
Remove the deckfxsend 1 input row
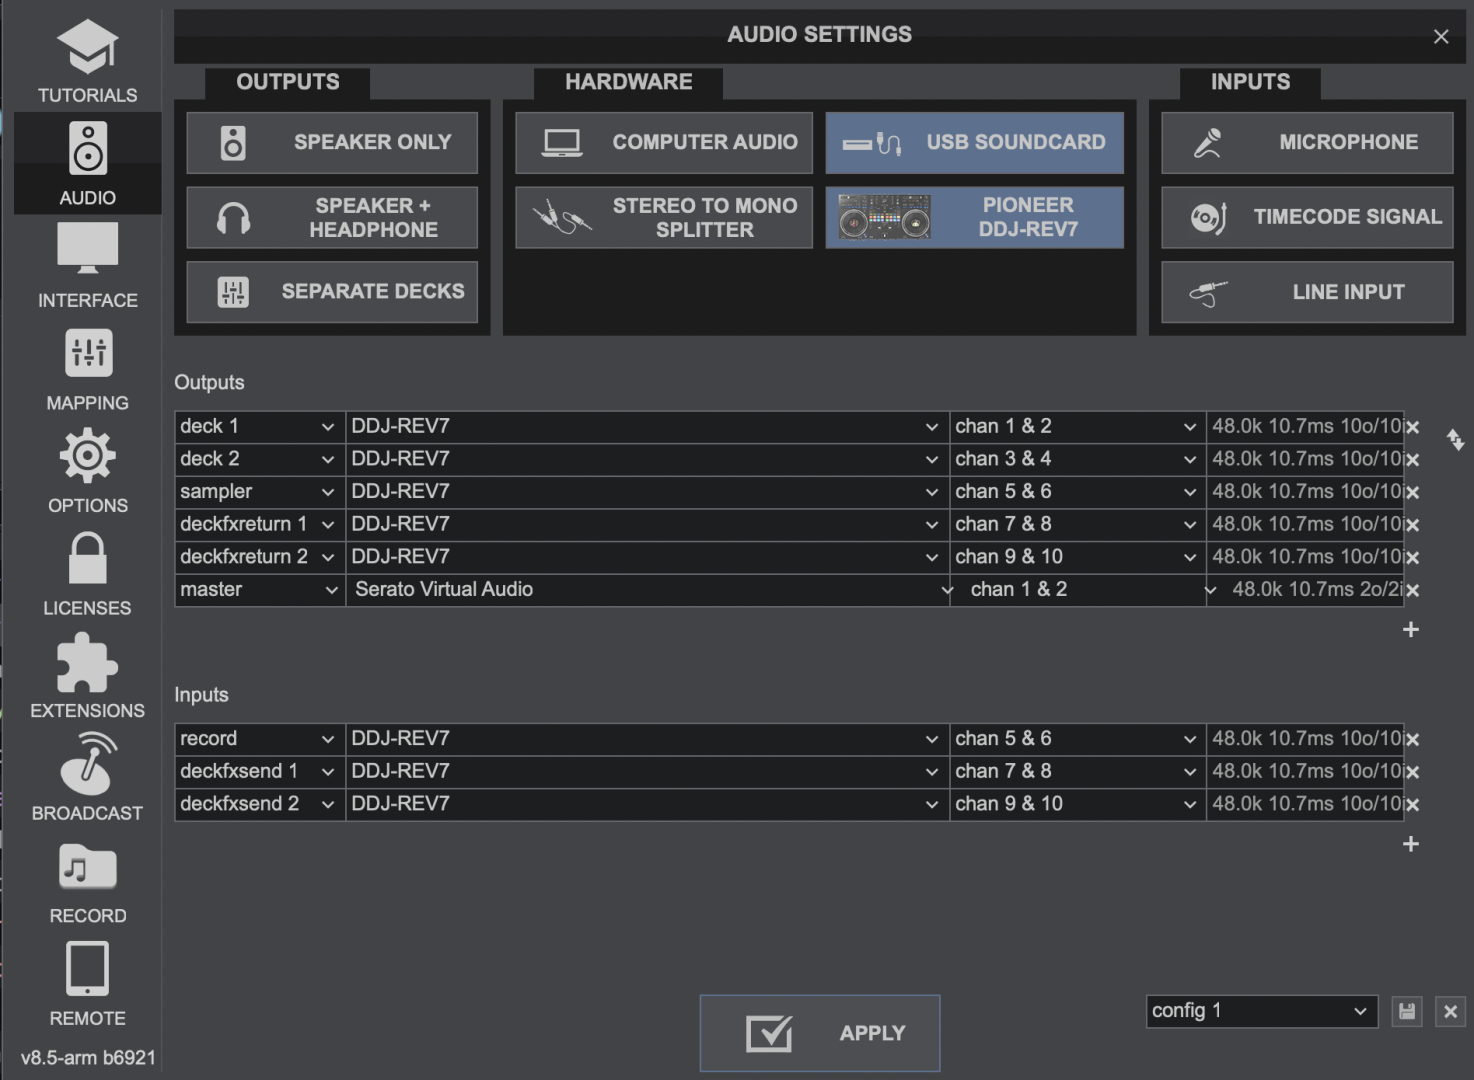[1412, 772]
